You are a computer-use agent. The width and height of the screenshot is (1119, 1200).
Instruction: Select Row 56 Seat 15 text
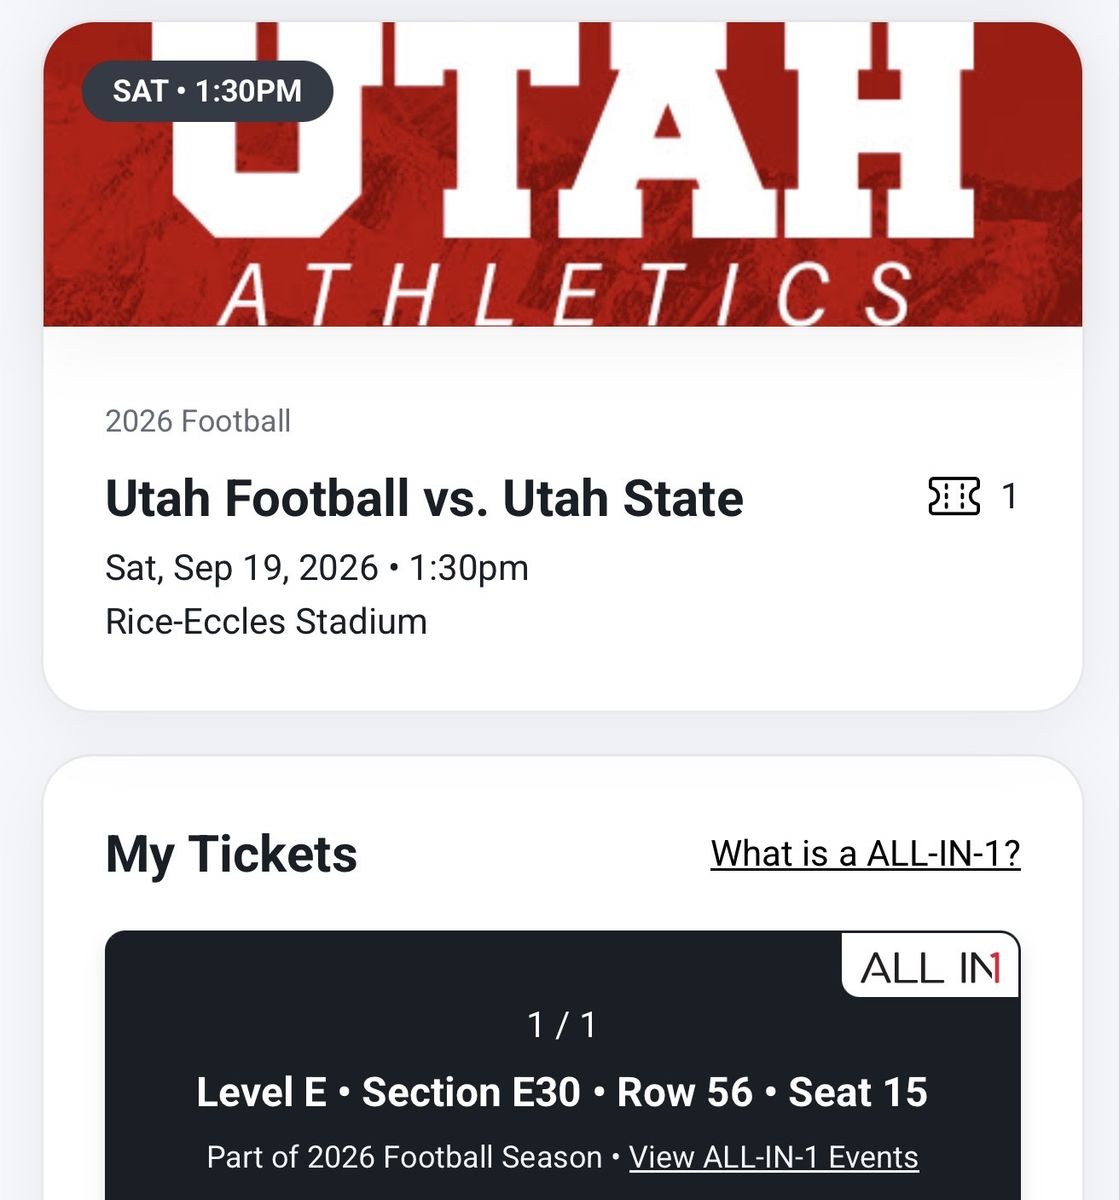coord(773,1092)
